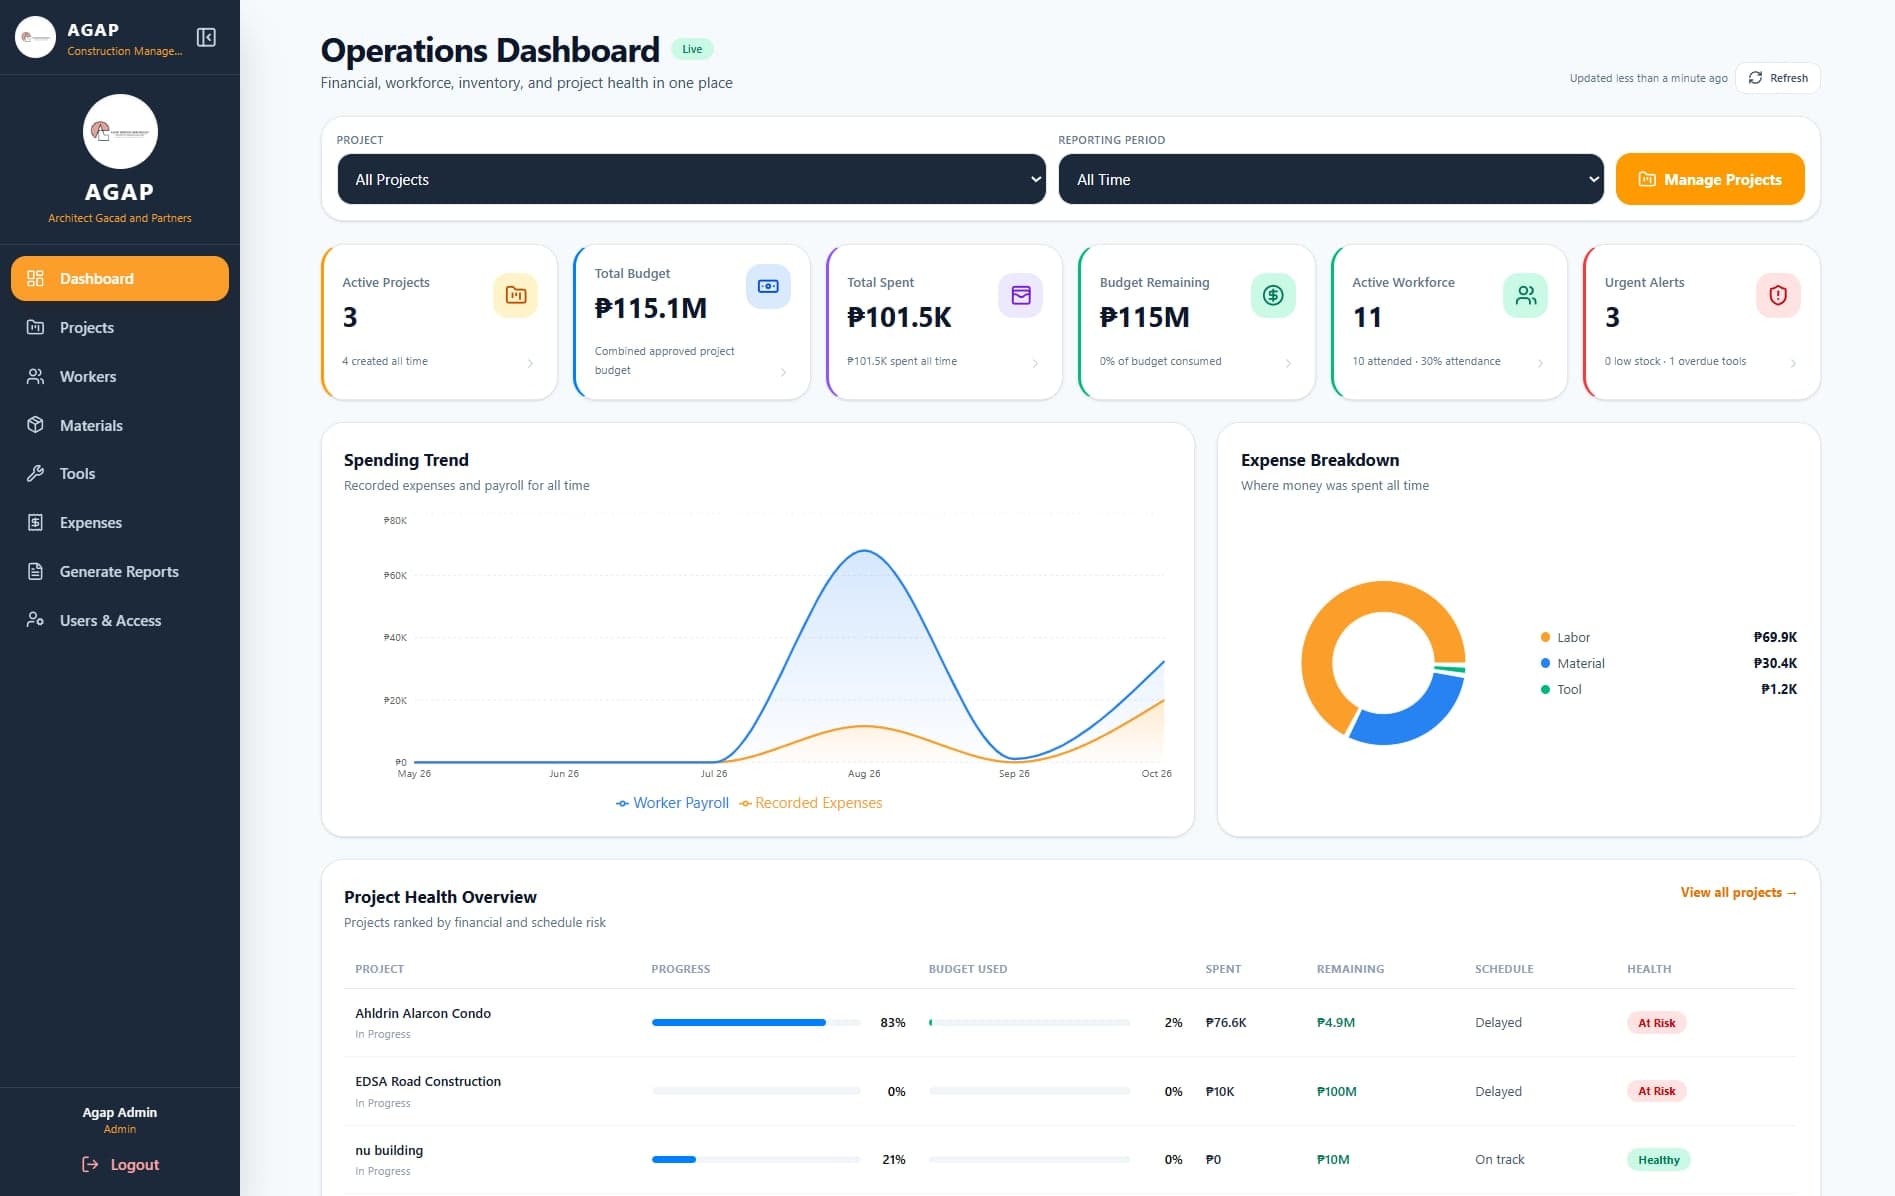Click the Total Budget banknote icon
The image size is (1895, 1196).
pos(768,286)
